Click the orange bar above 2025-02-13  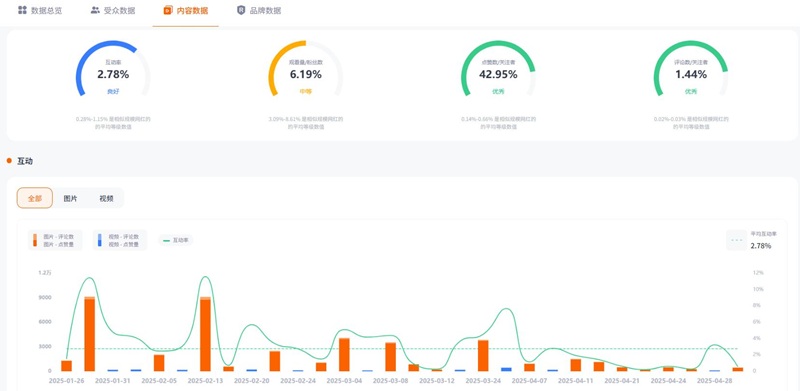coord(205,334)
